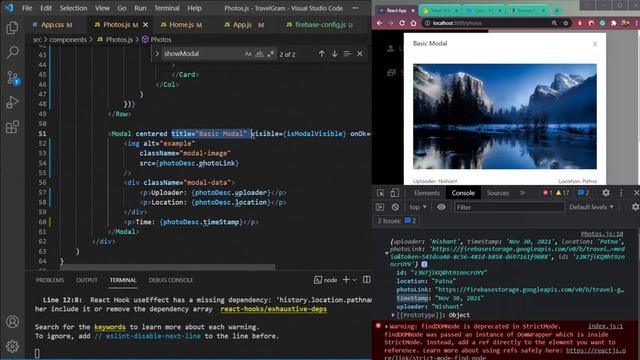The width and height of the screenshot is (640, 360).
Task: Click the mountain lake image in modal
Action: pyautogui.click(x=505, y=116)
